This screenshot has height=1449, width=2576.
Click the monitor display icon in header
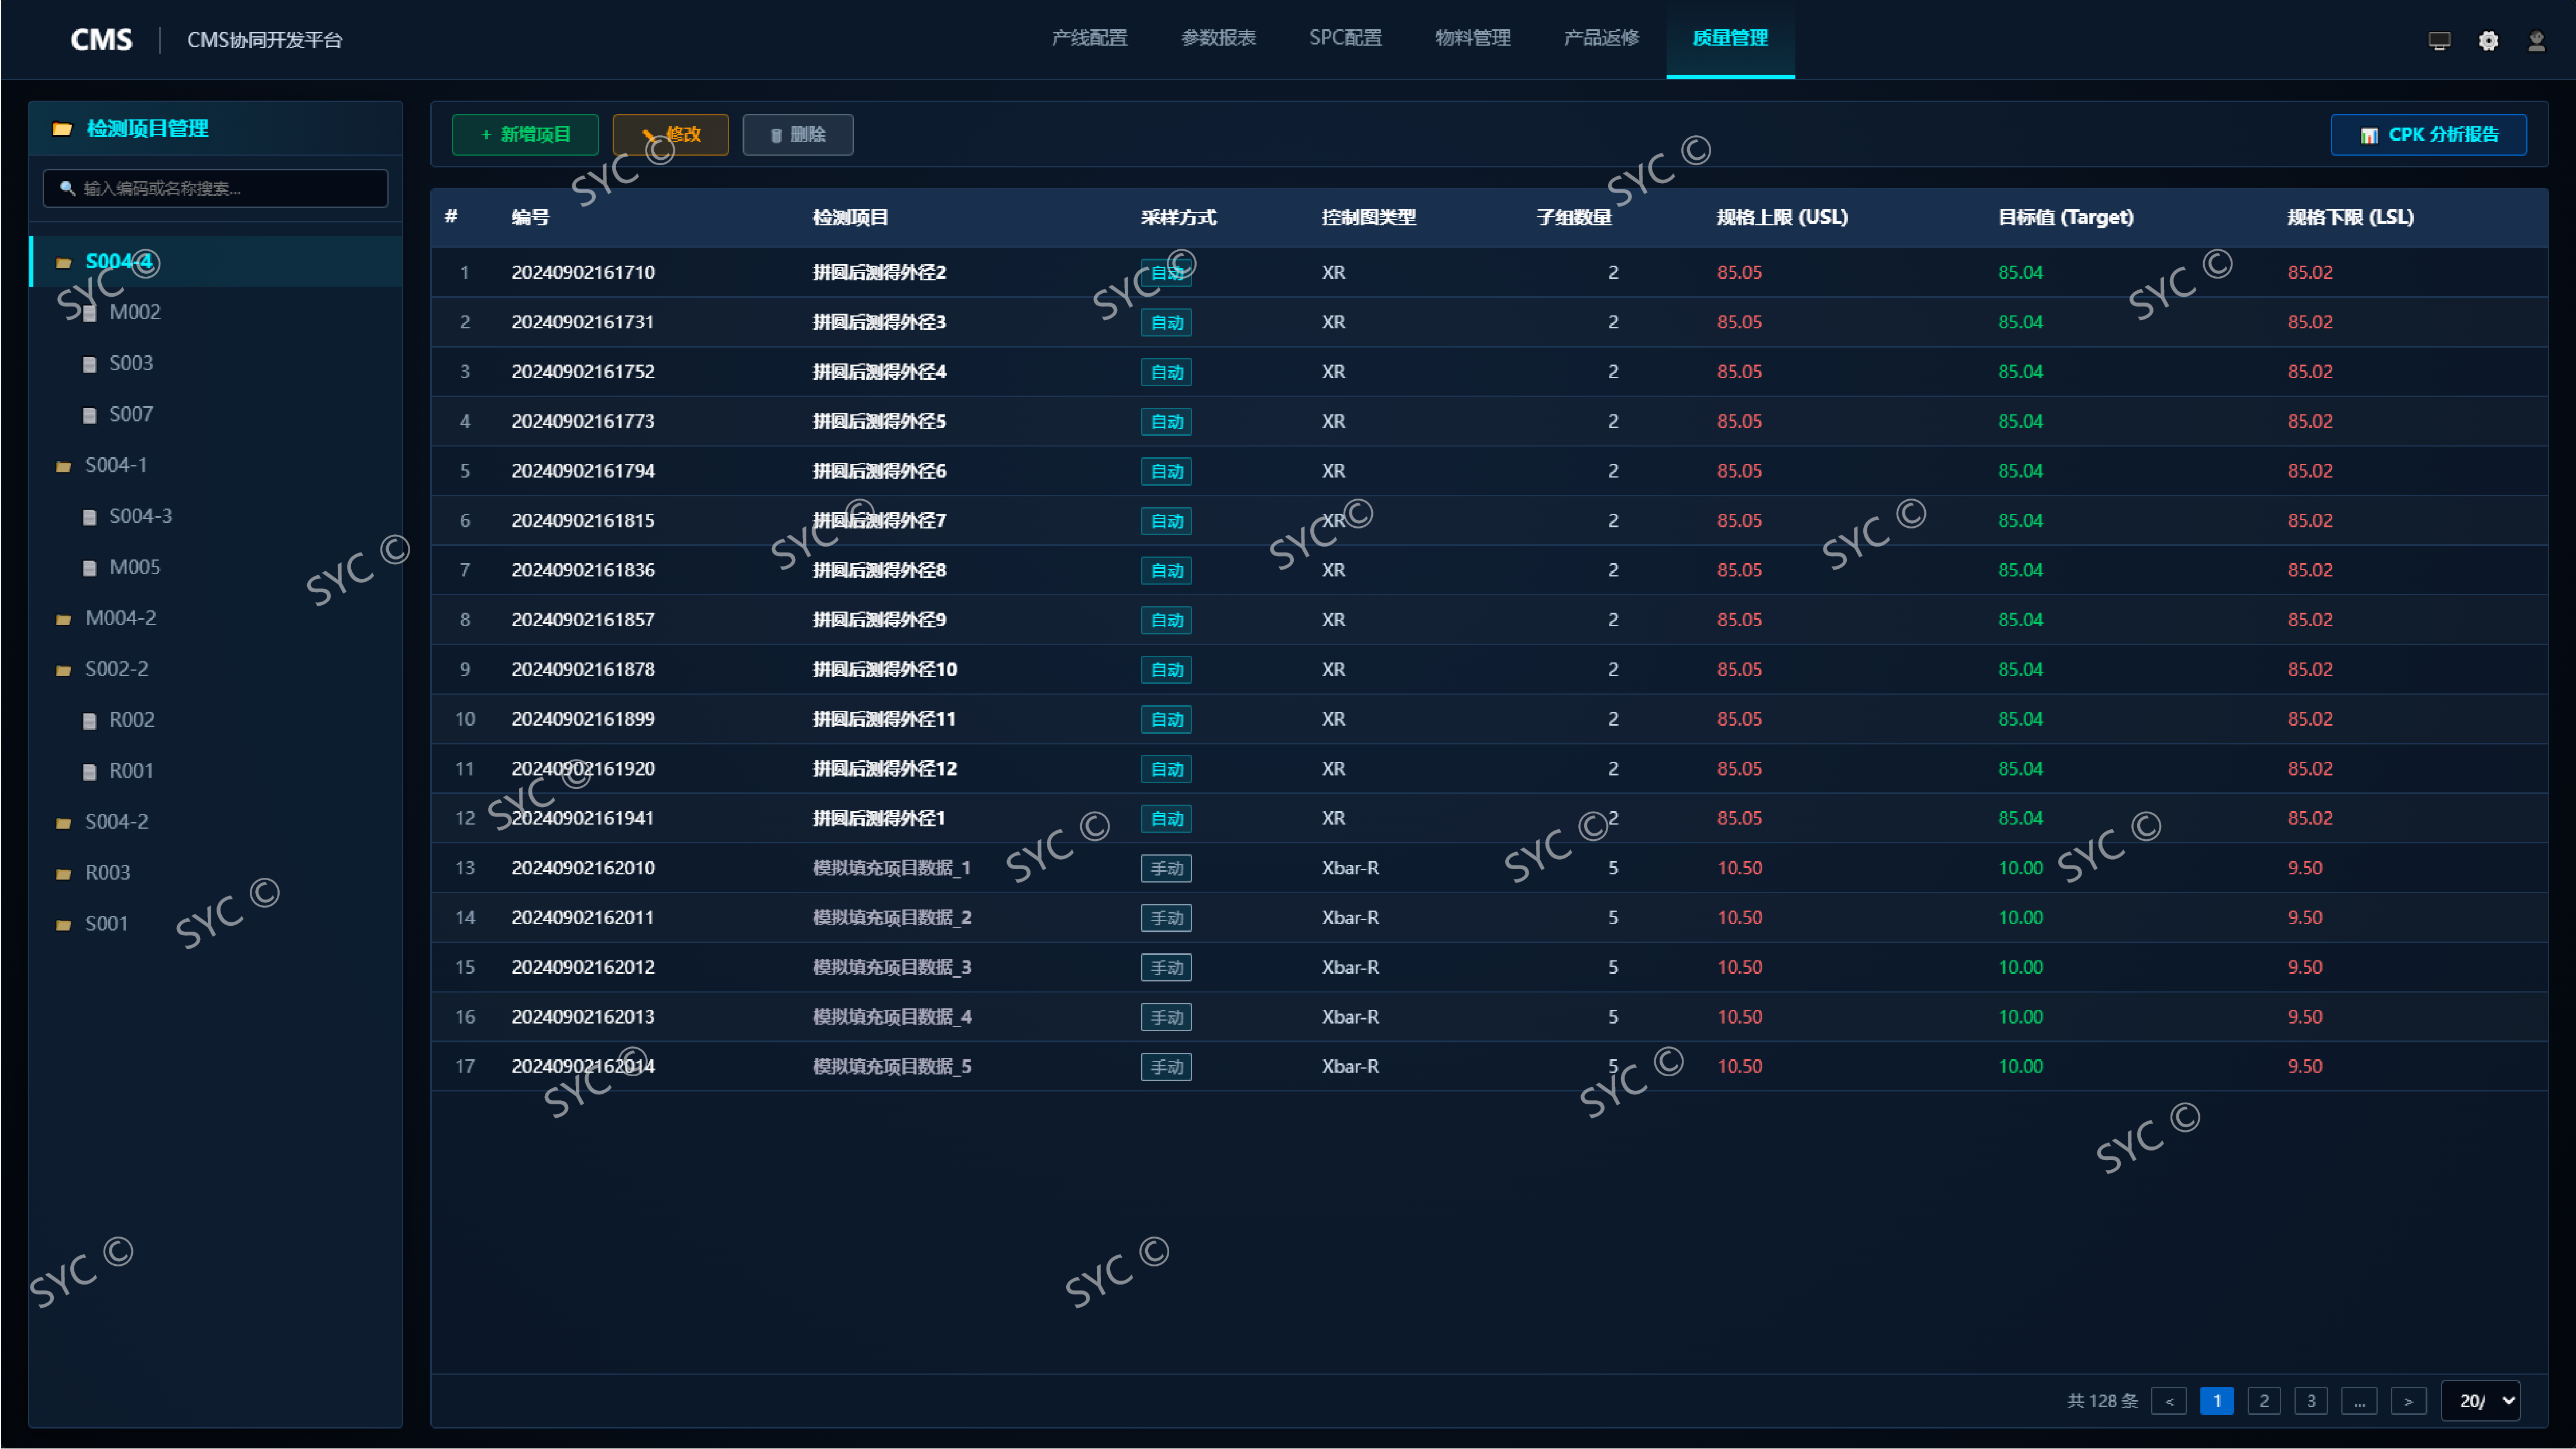[x=2439, y=41]
